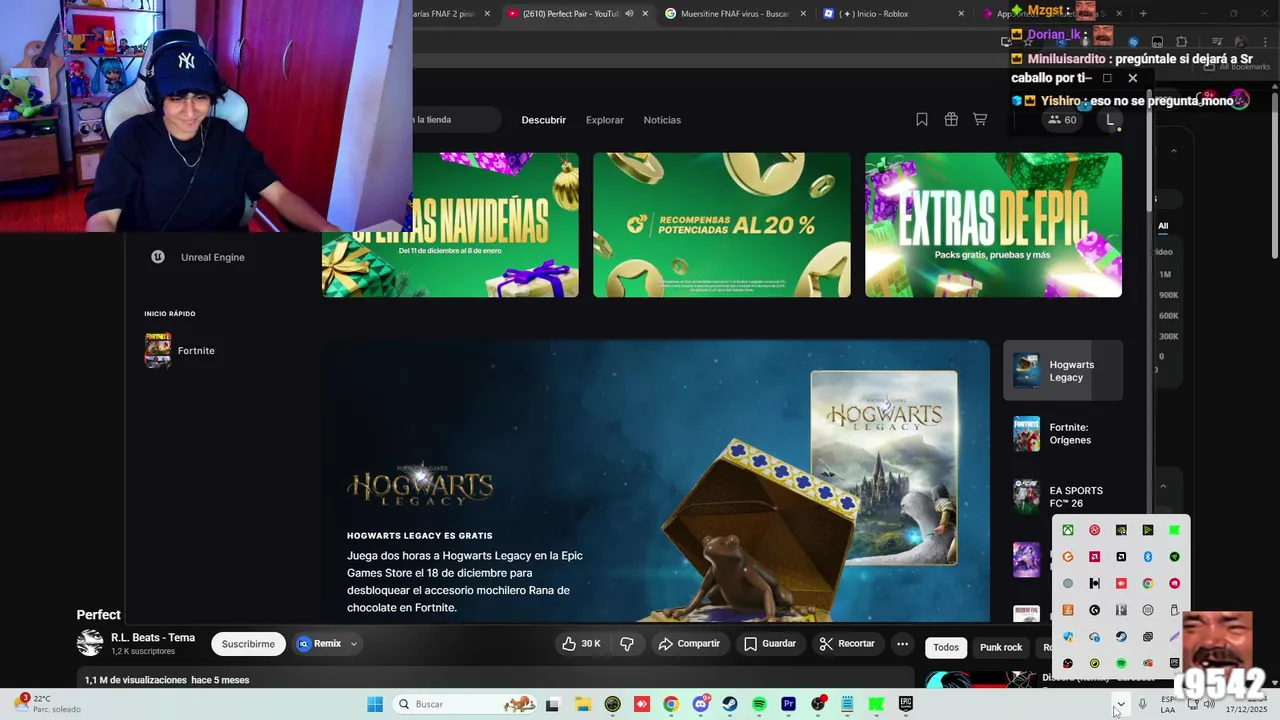Screen dimensions: 1280x720
Task: Open File Explorer from the taskbar
Action: pyautogui.click(x=583, y=704)
